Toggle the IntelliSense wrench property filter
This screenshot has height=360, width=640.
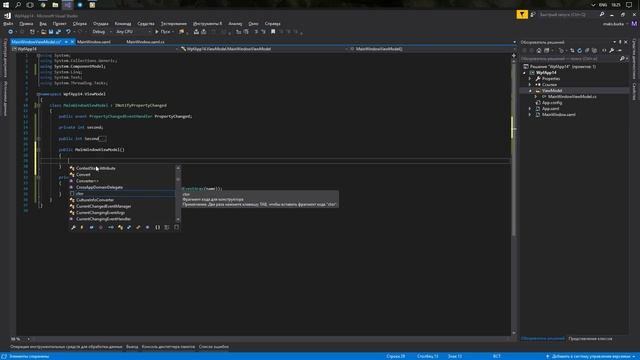[73, 227]
